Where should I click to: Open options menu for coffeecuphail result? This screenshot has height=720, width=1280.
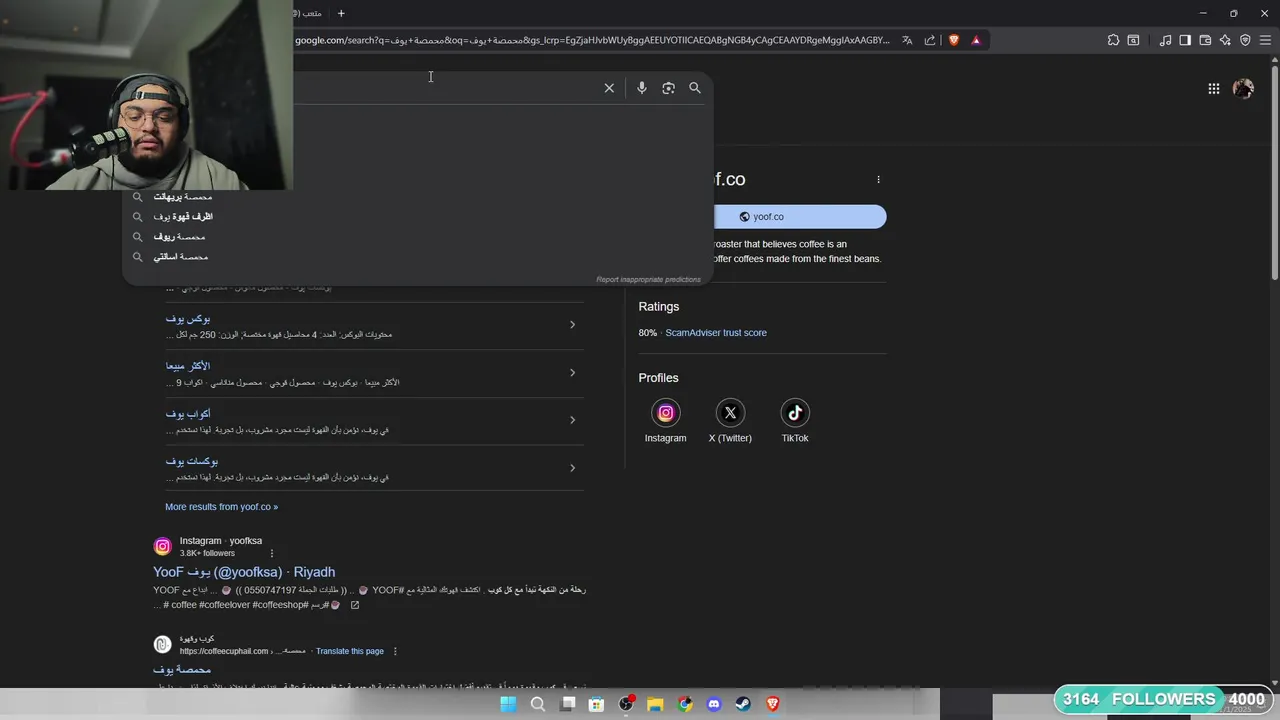[395, 651]
